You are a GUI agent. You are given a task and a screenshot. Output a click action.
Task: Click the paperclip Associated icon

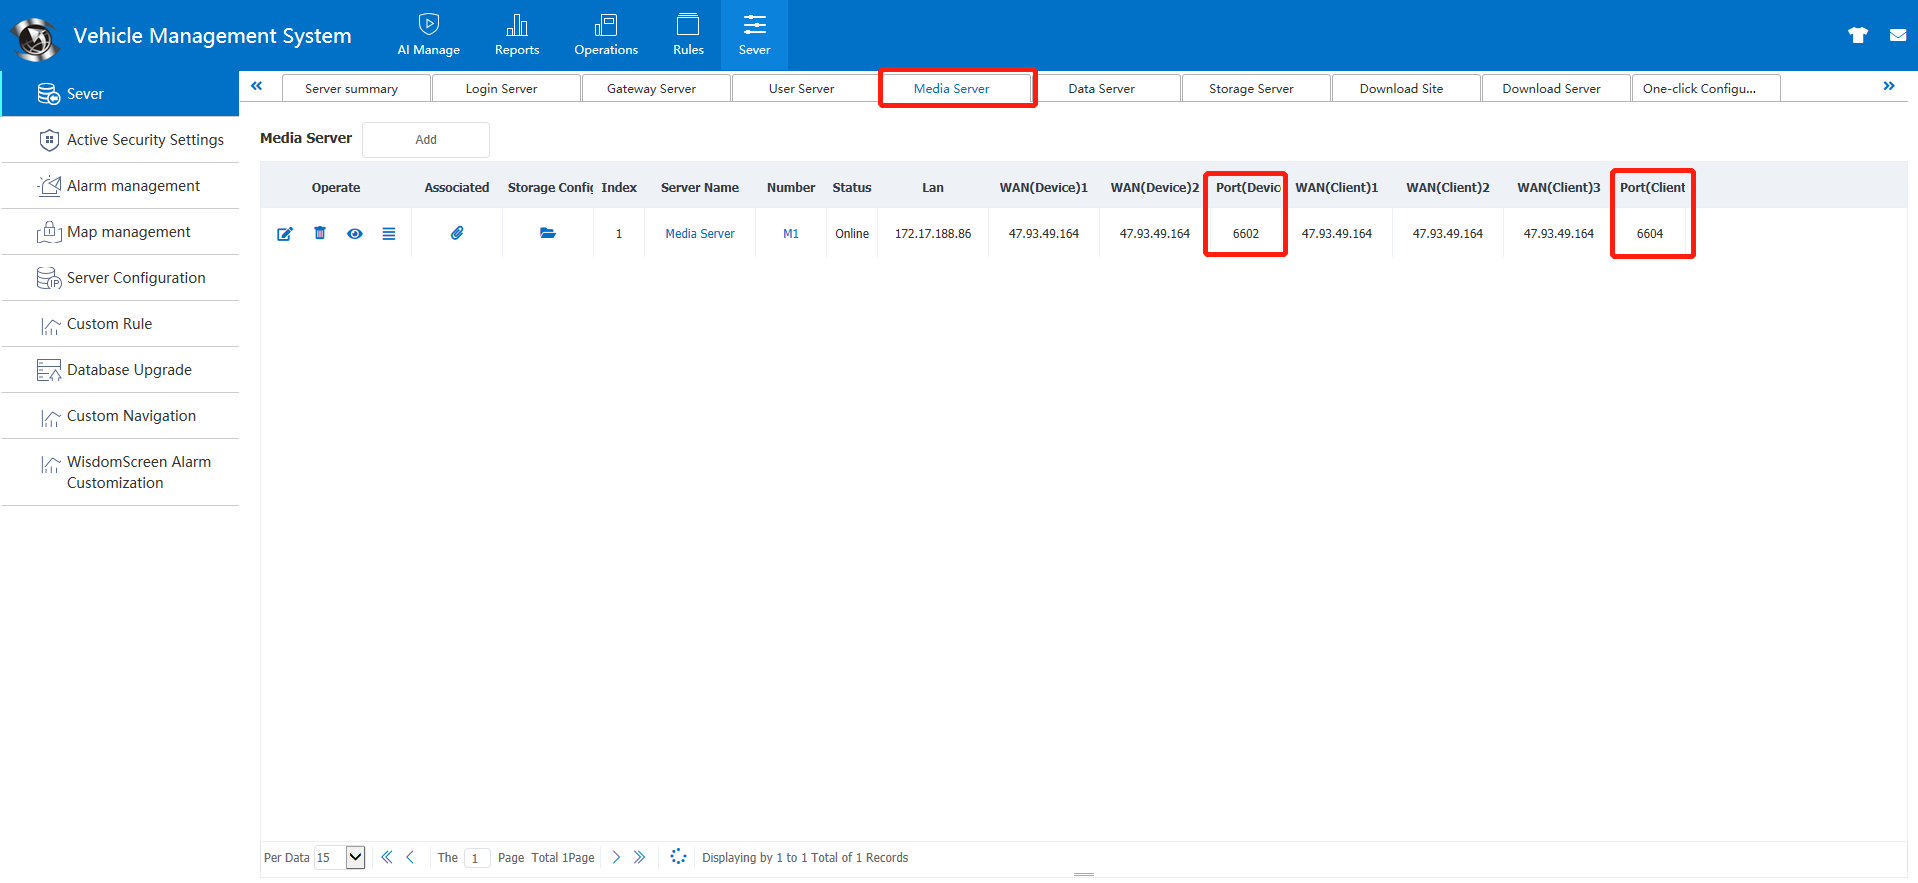tap(457, 233)
